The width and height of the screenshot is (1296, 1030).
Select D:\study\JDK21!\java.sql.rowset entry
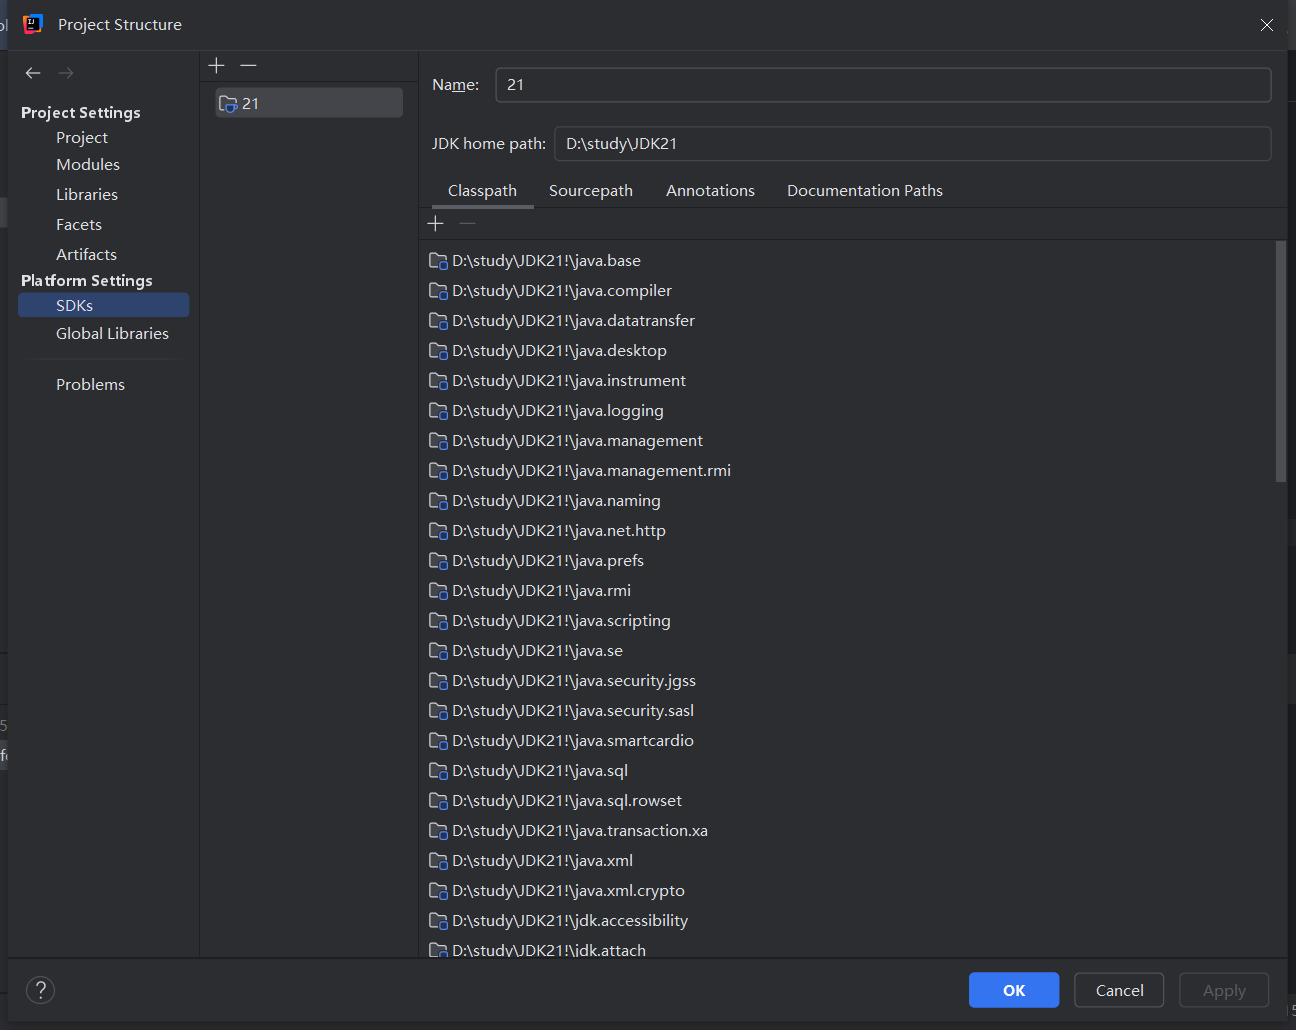(x=566, y=801)
